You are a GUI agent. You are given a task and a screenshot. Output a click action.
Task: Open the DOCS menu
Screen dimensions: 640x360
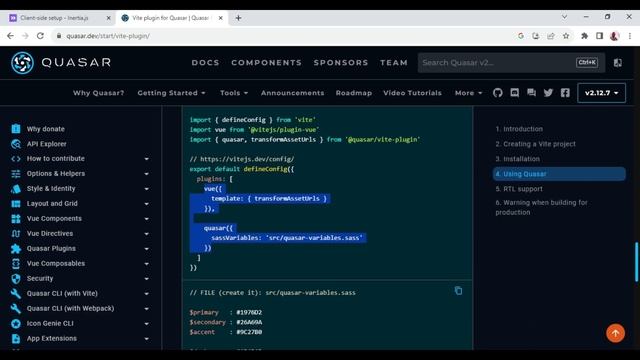pos(205,62)
